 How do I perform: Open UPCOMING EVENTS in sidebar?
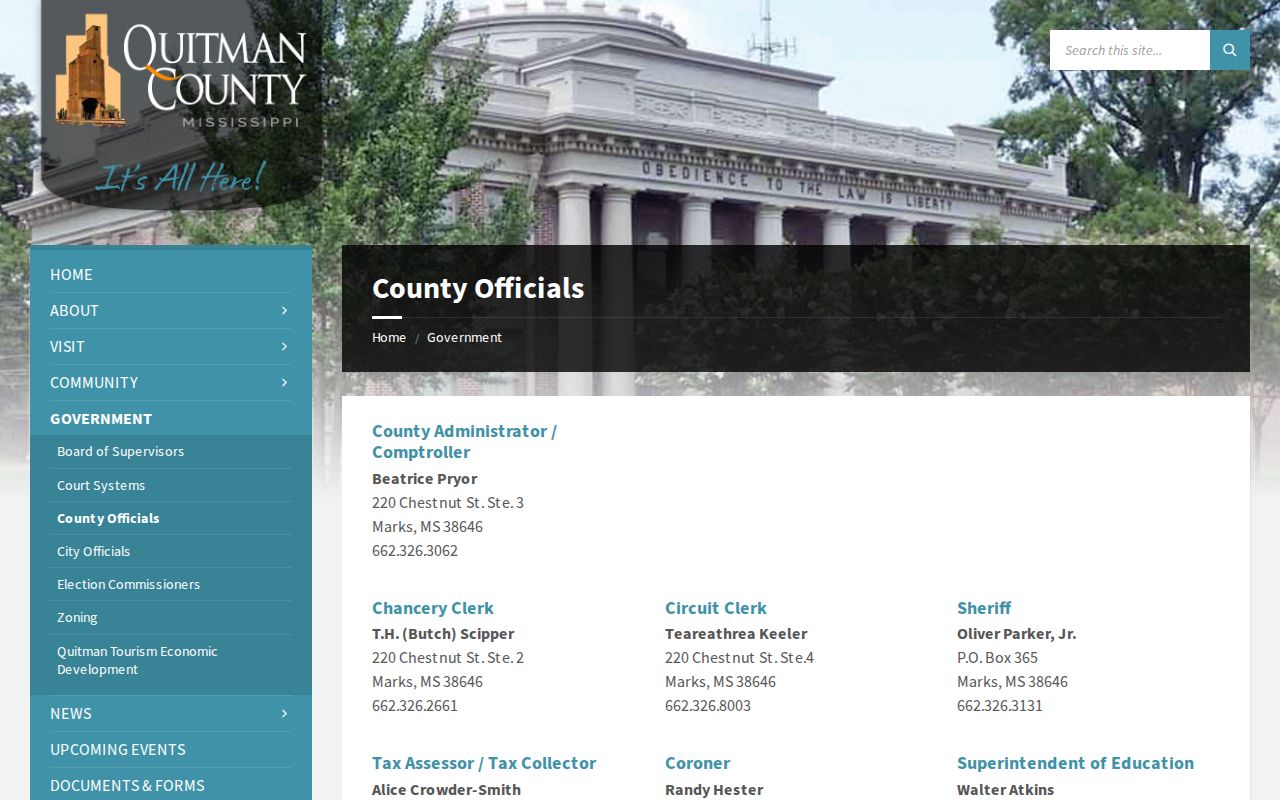click(118, 750)
